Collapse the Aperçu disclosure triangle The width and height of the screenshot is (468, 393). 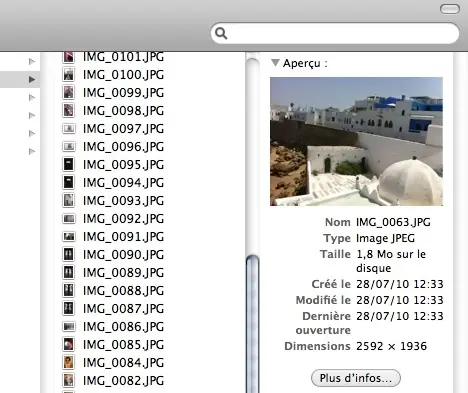[275, 63]
